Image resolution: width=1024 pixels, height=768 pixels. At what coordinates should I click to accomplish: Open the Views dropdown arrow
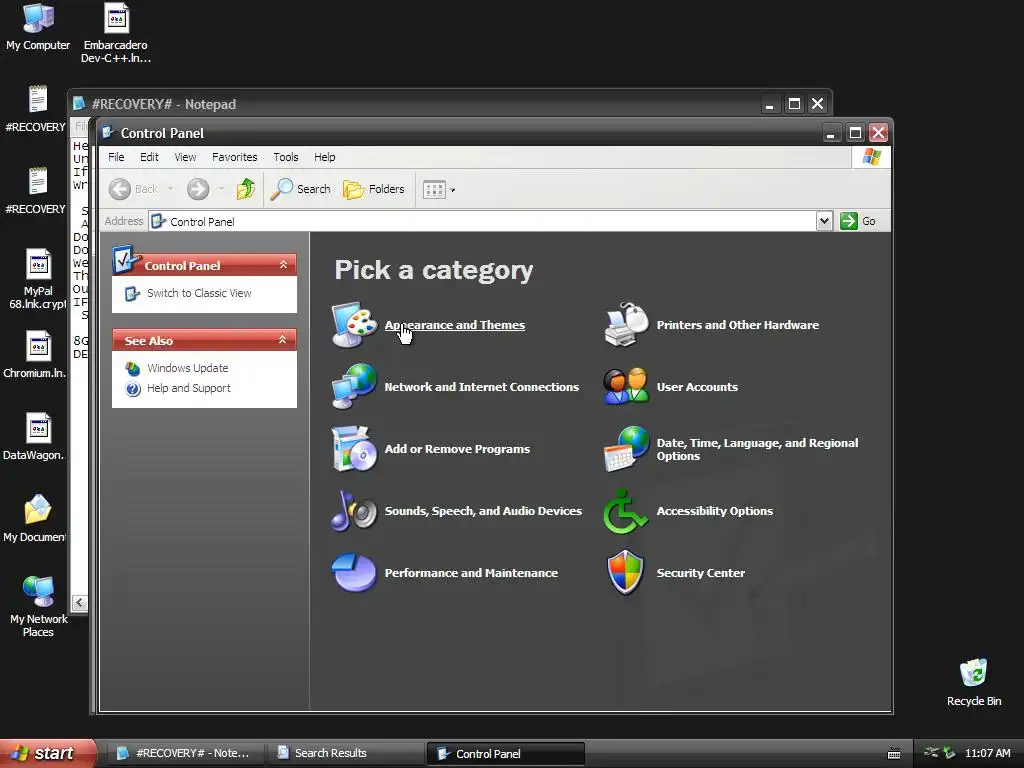coord(452,190)
